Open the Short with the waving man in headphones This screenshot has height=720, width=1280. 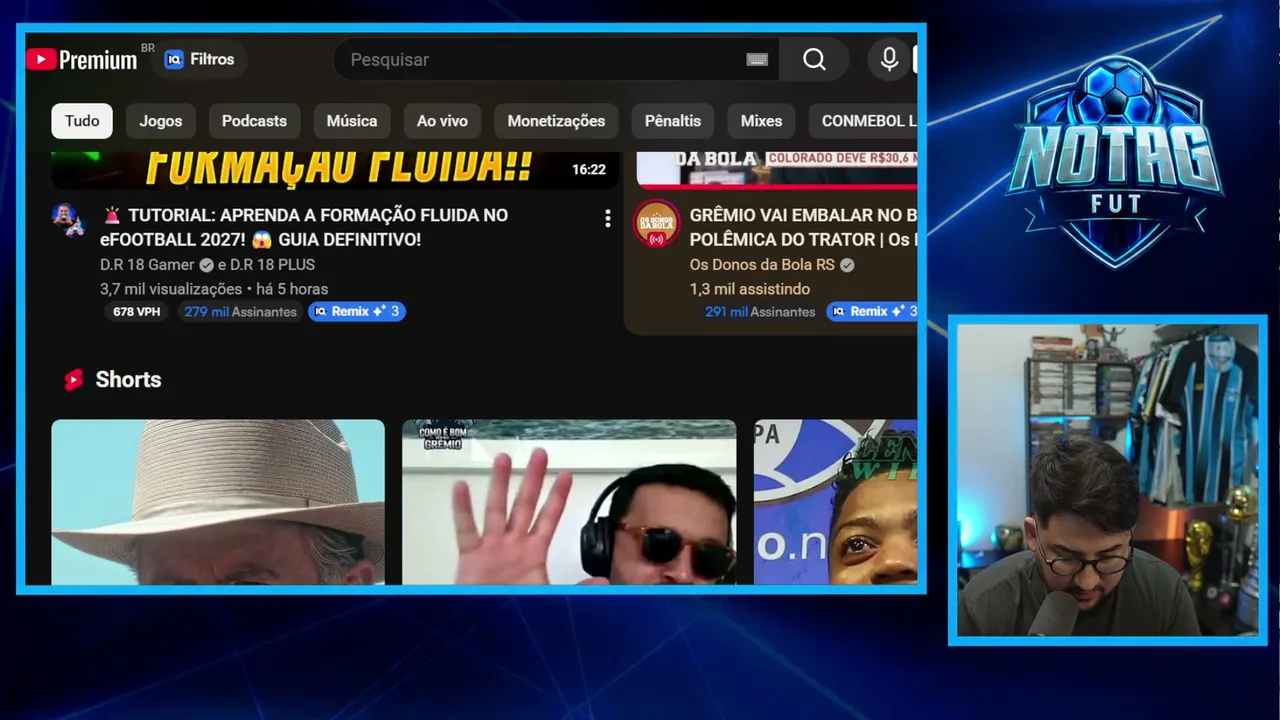point(569,502)
